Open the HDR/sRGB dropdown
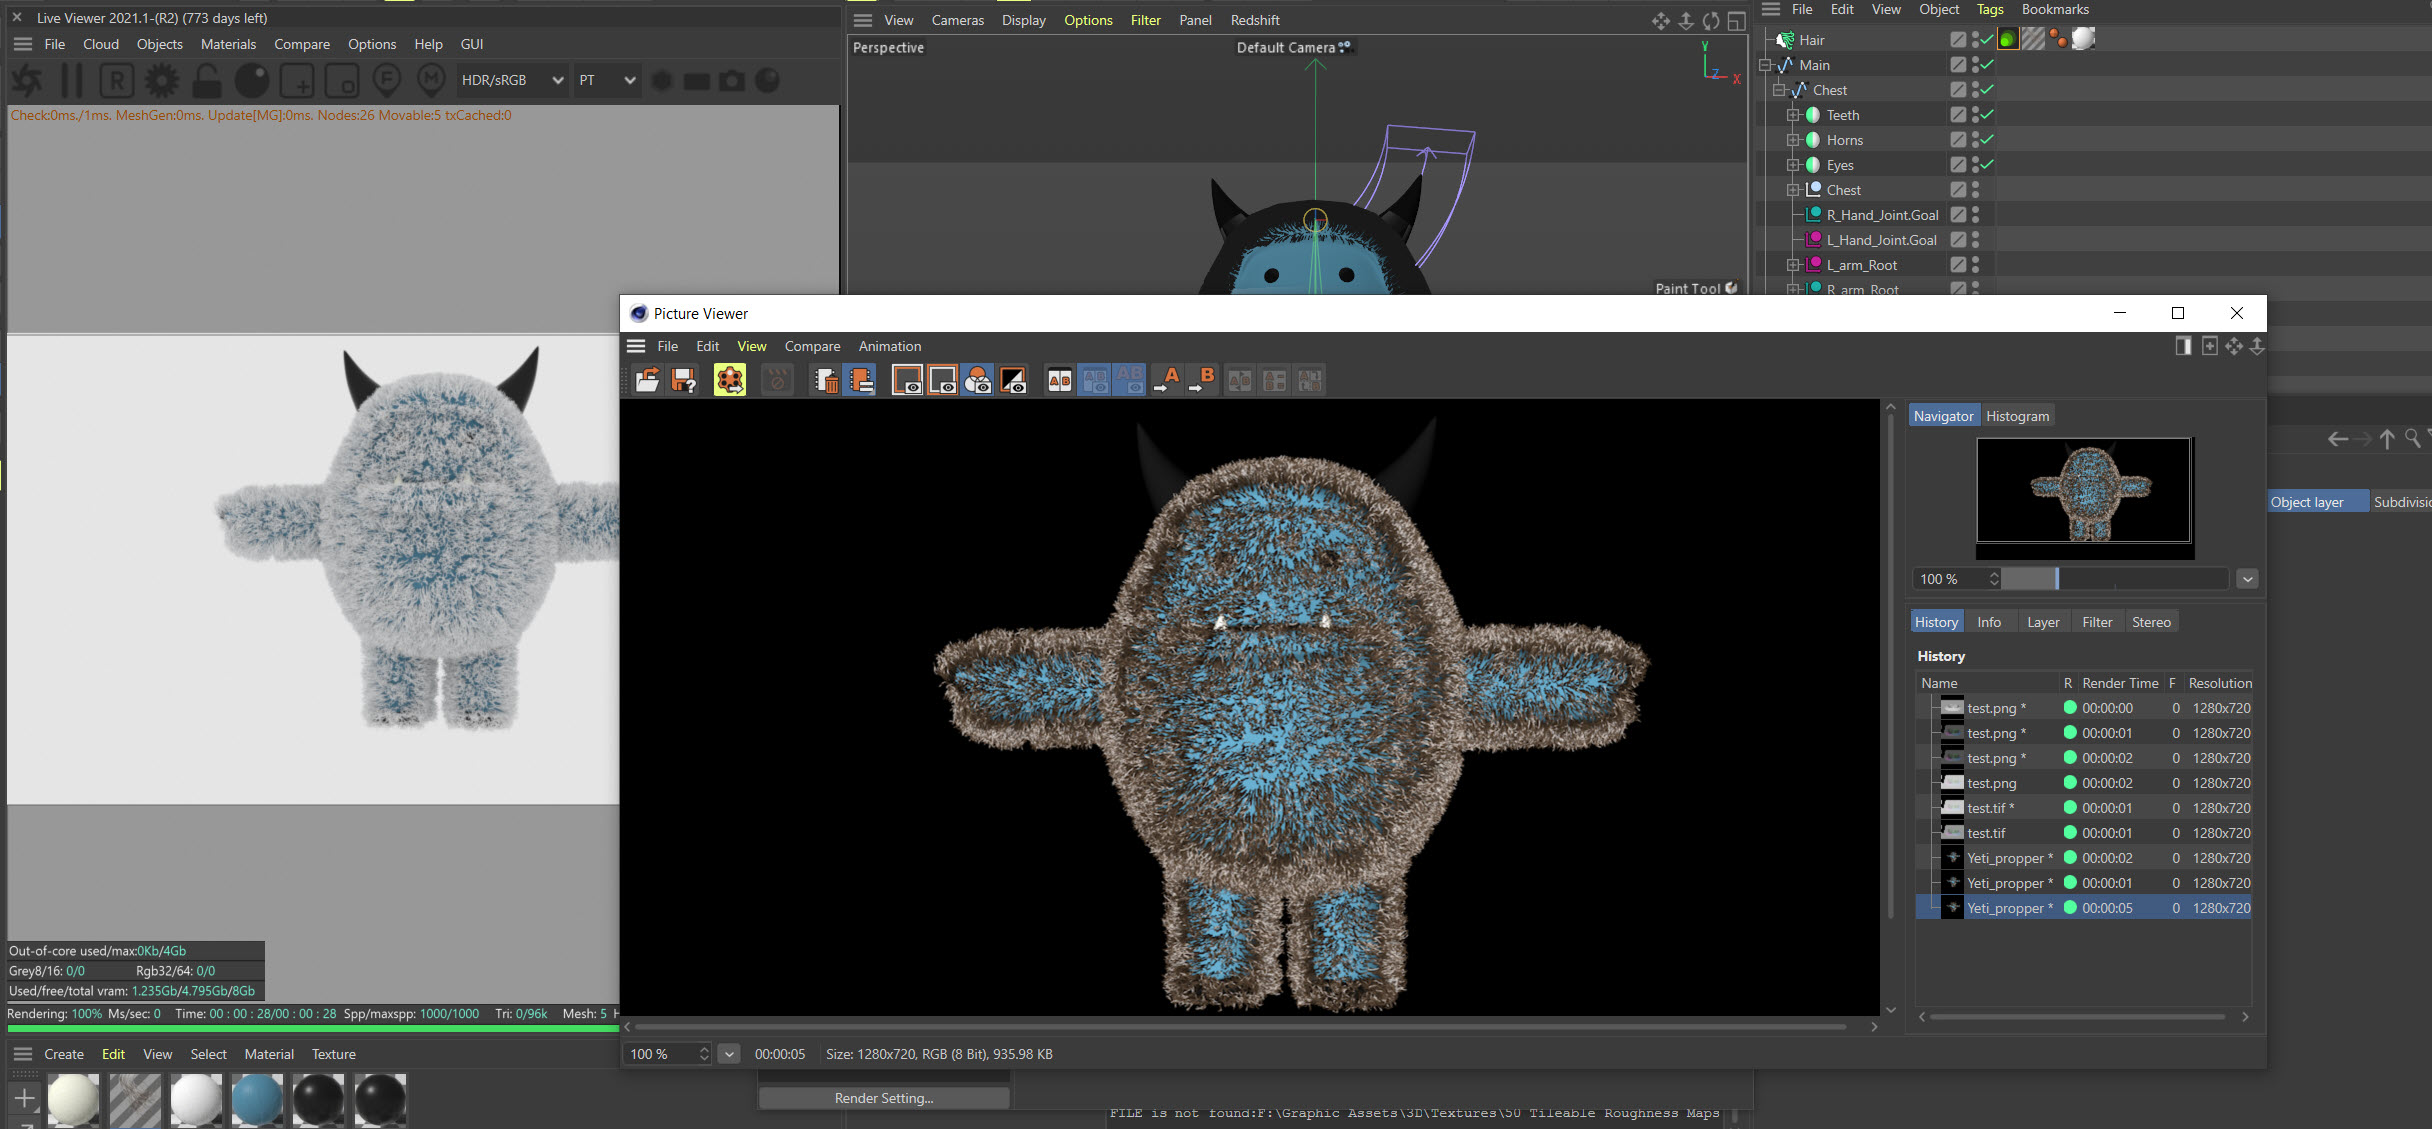The image size is (2432, 1129). coord(512,81)
